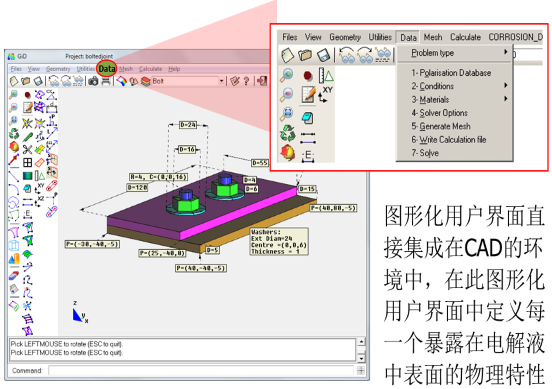Screen dimensions: 552x389
Task: Open the highlighted Data menu in main window
Action: click(x=106, y=69)
